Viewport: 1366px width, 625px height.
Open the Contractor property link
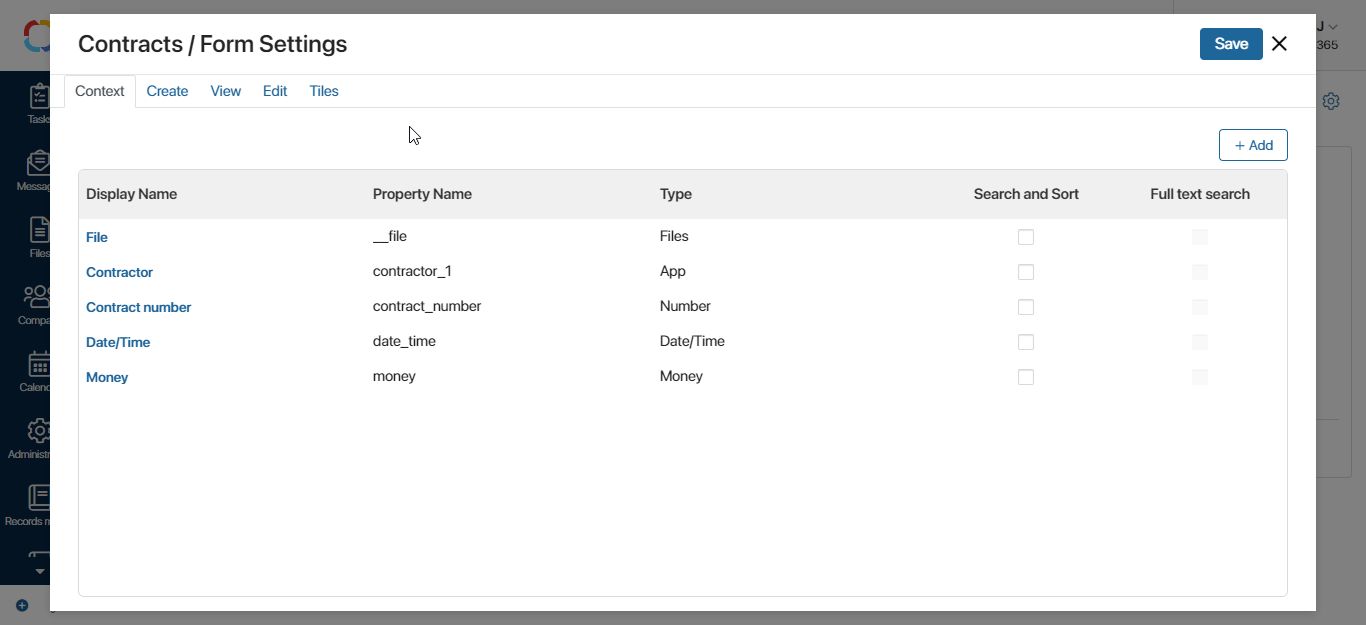click(119, 272)
